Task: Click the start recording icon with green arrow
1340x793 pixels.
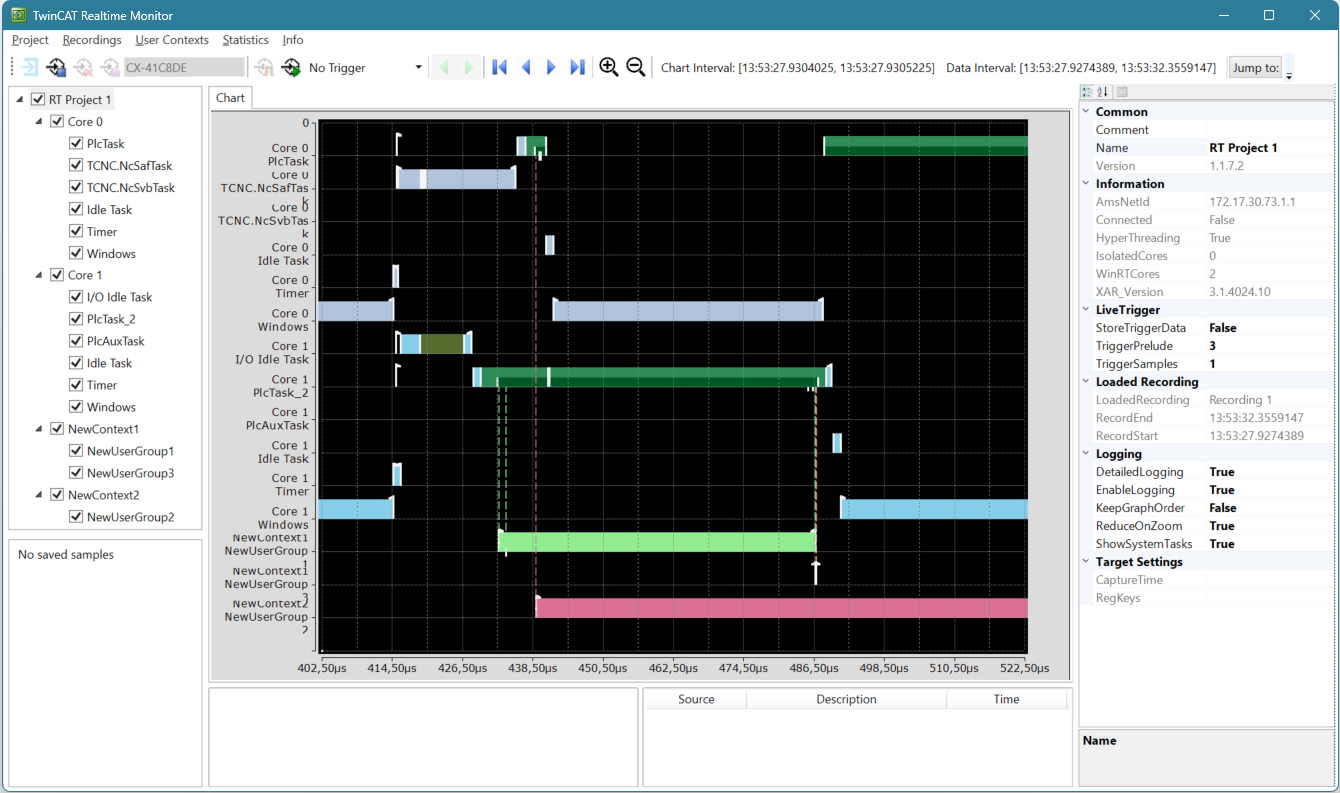Action: pos(291,68)
